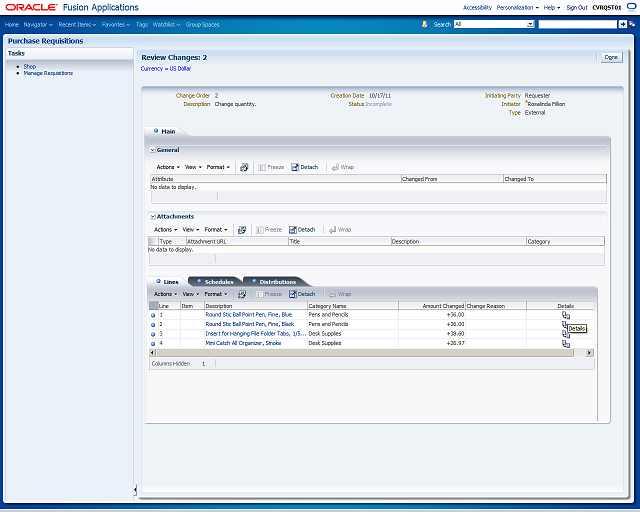Open Insert for Hanging File Folder Tabs link

(x=256, y=334)
